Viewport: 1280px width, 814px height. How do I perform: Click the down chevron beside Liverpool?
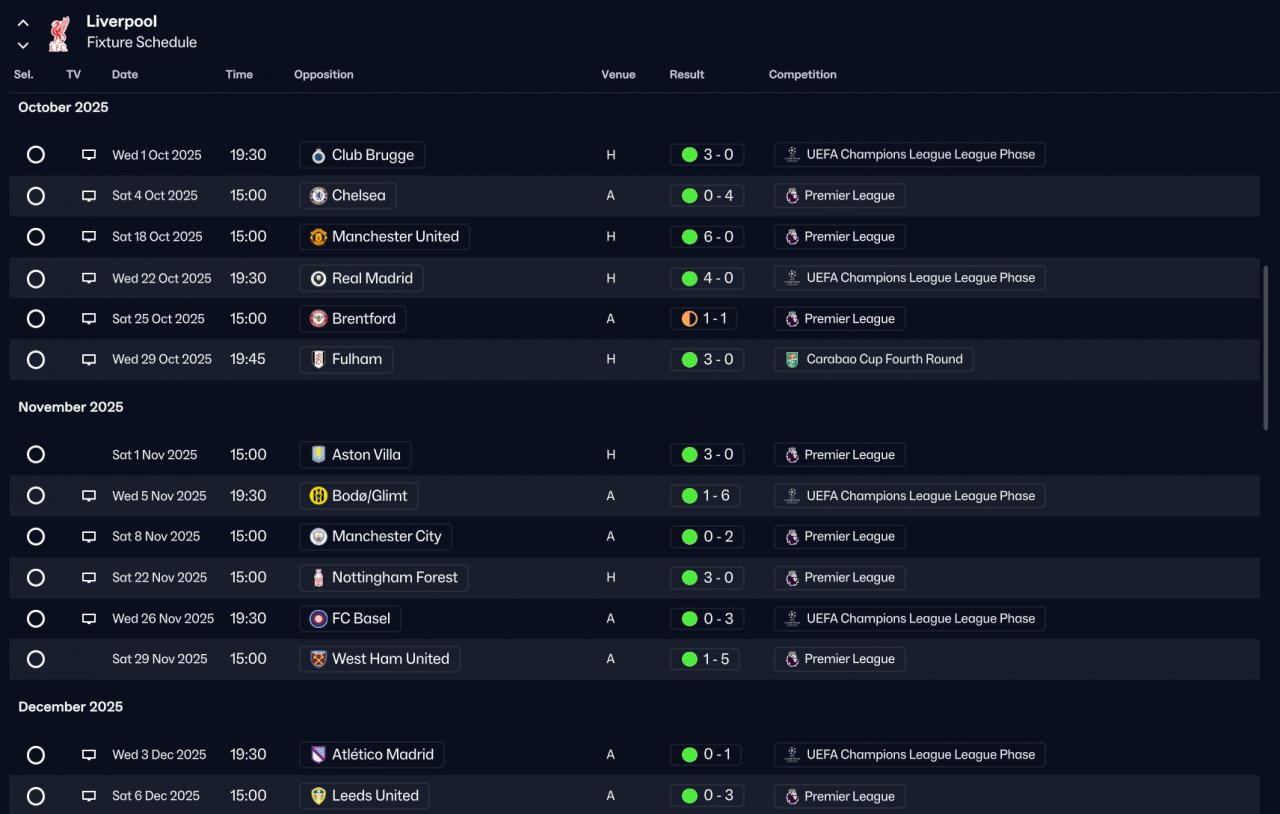tap(23, 45)
